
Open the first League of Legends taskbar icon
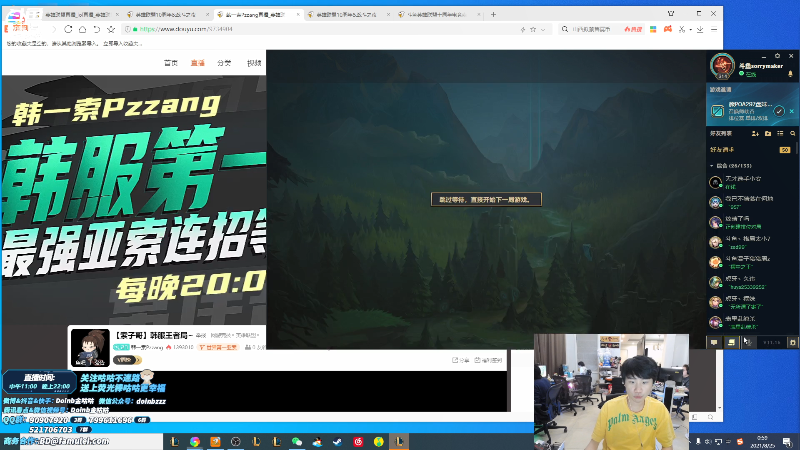click(x=174, y=441)
